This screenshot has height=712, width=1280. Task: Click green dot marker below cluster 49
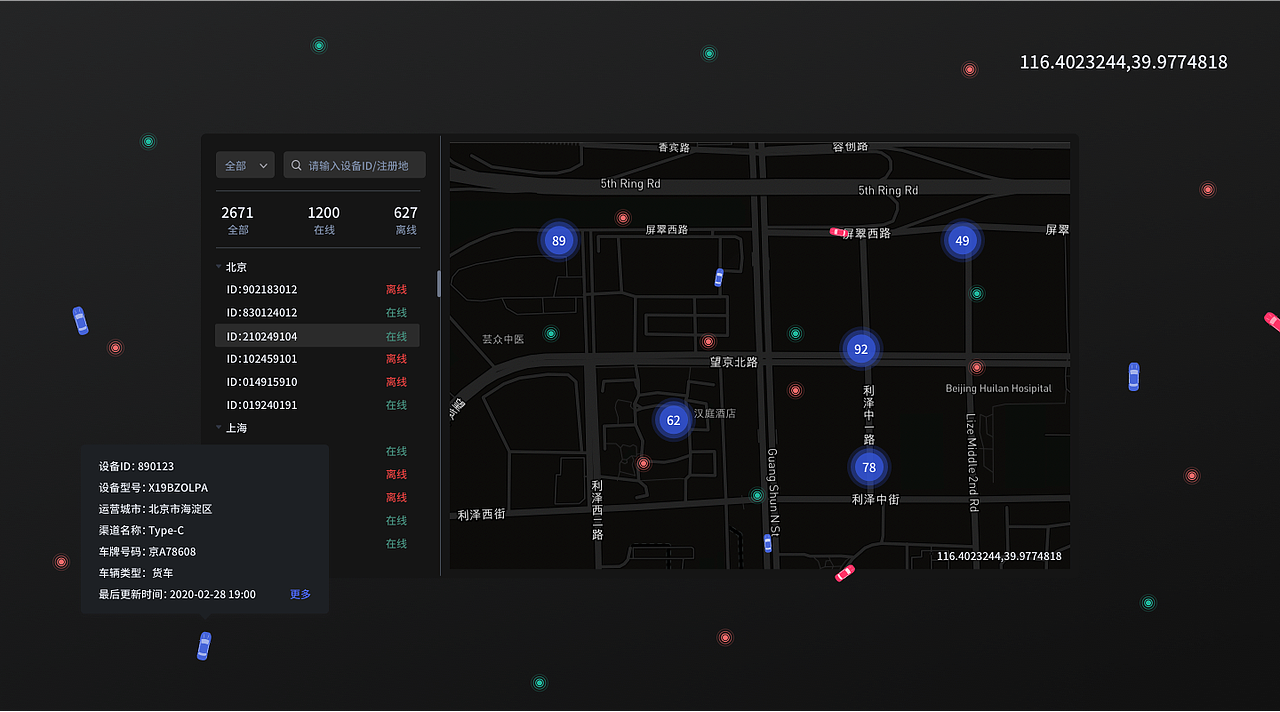977,293
